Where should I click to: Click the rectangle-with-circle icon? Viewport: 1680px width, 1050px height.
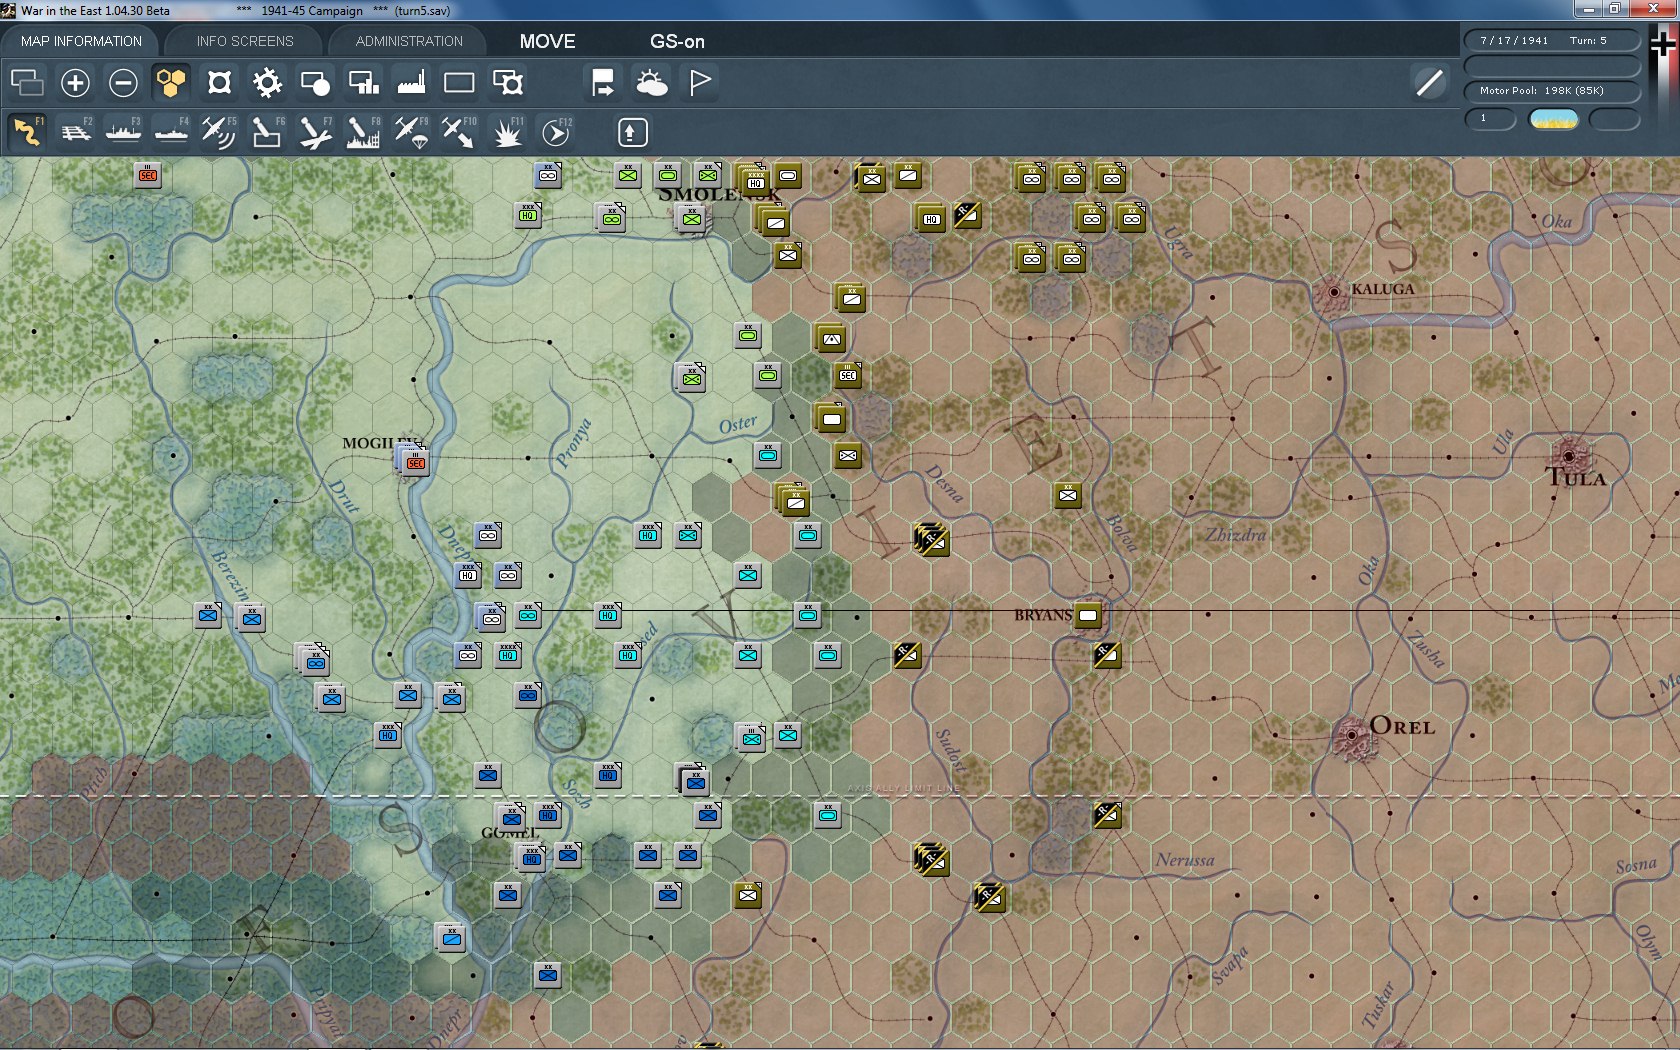pyautogui.click(x=315, y=83)
